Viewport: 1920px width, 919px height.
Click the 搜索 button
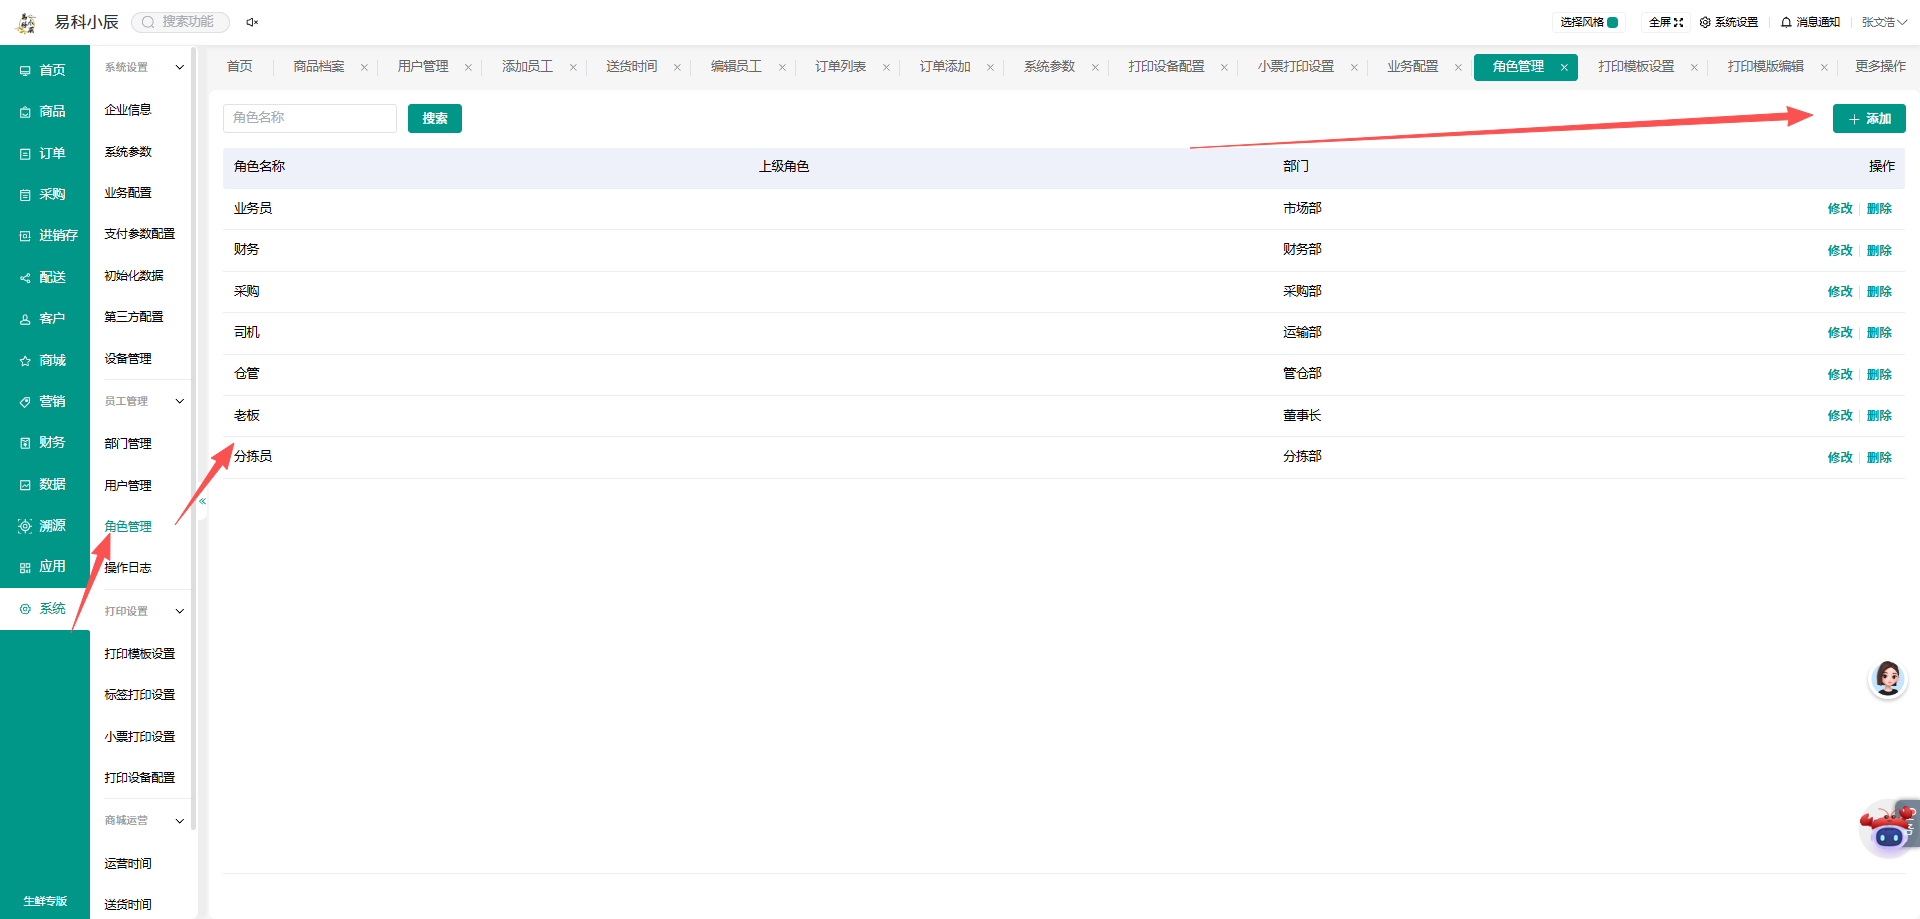pos(435,118)
